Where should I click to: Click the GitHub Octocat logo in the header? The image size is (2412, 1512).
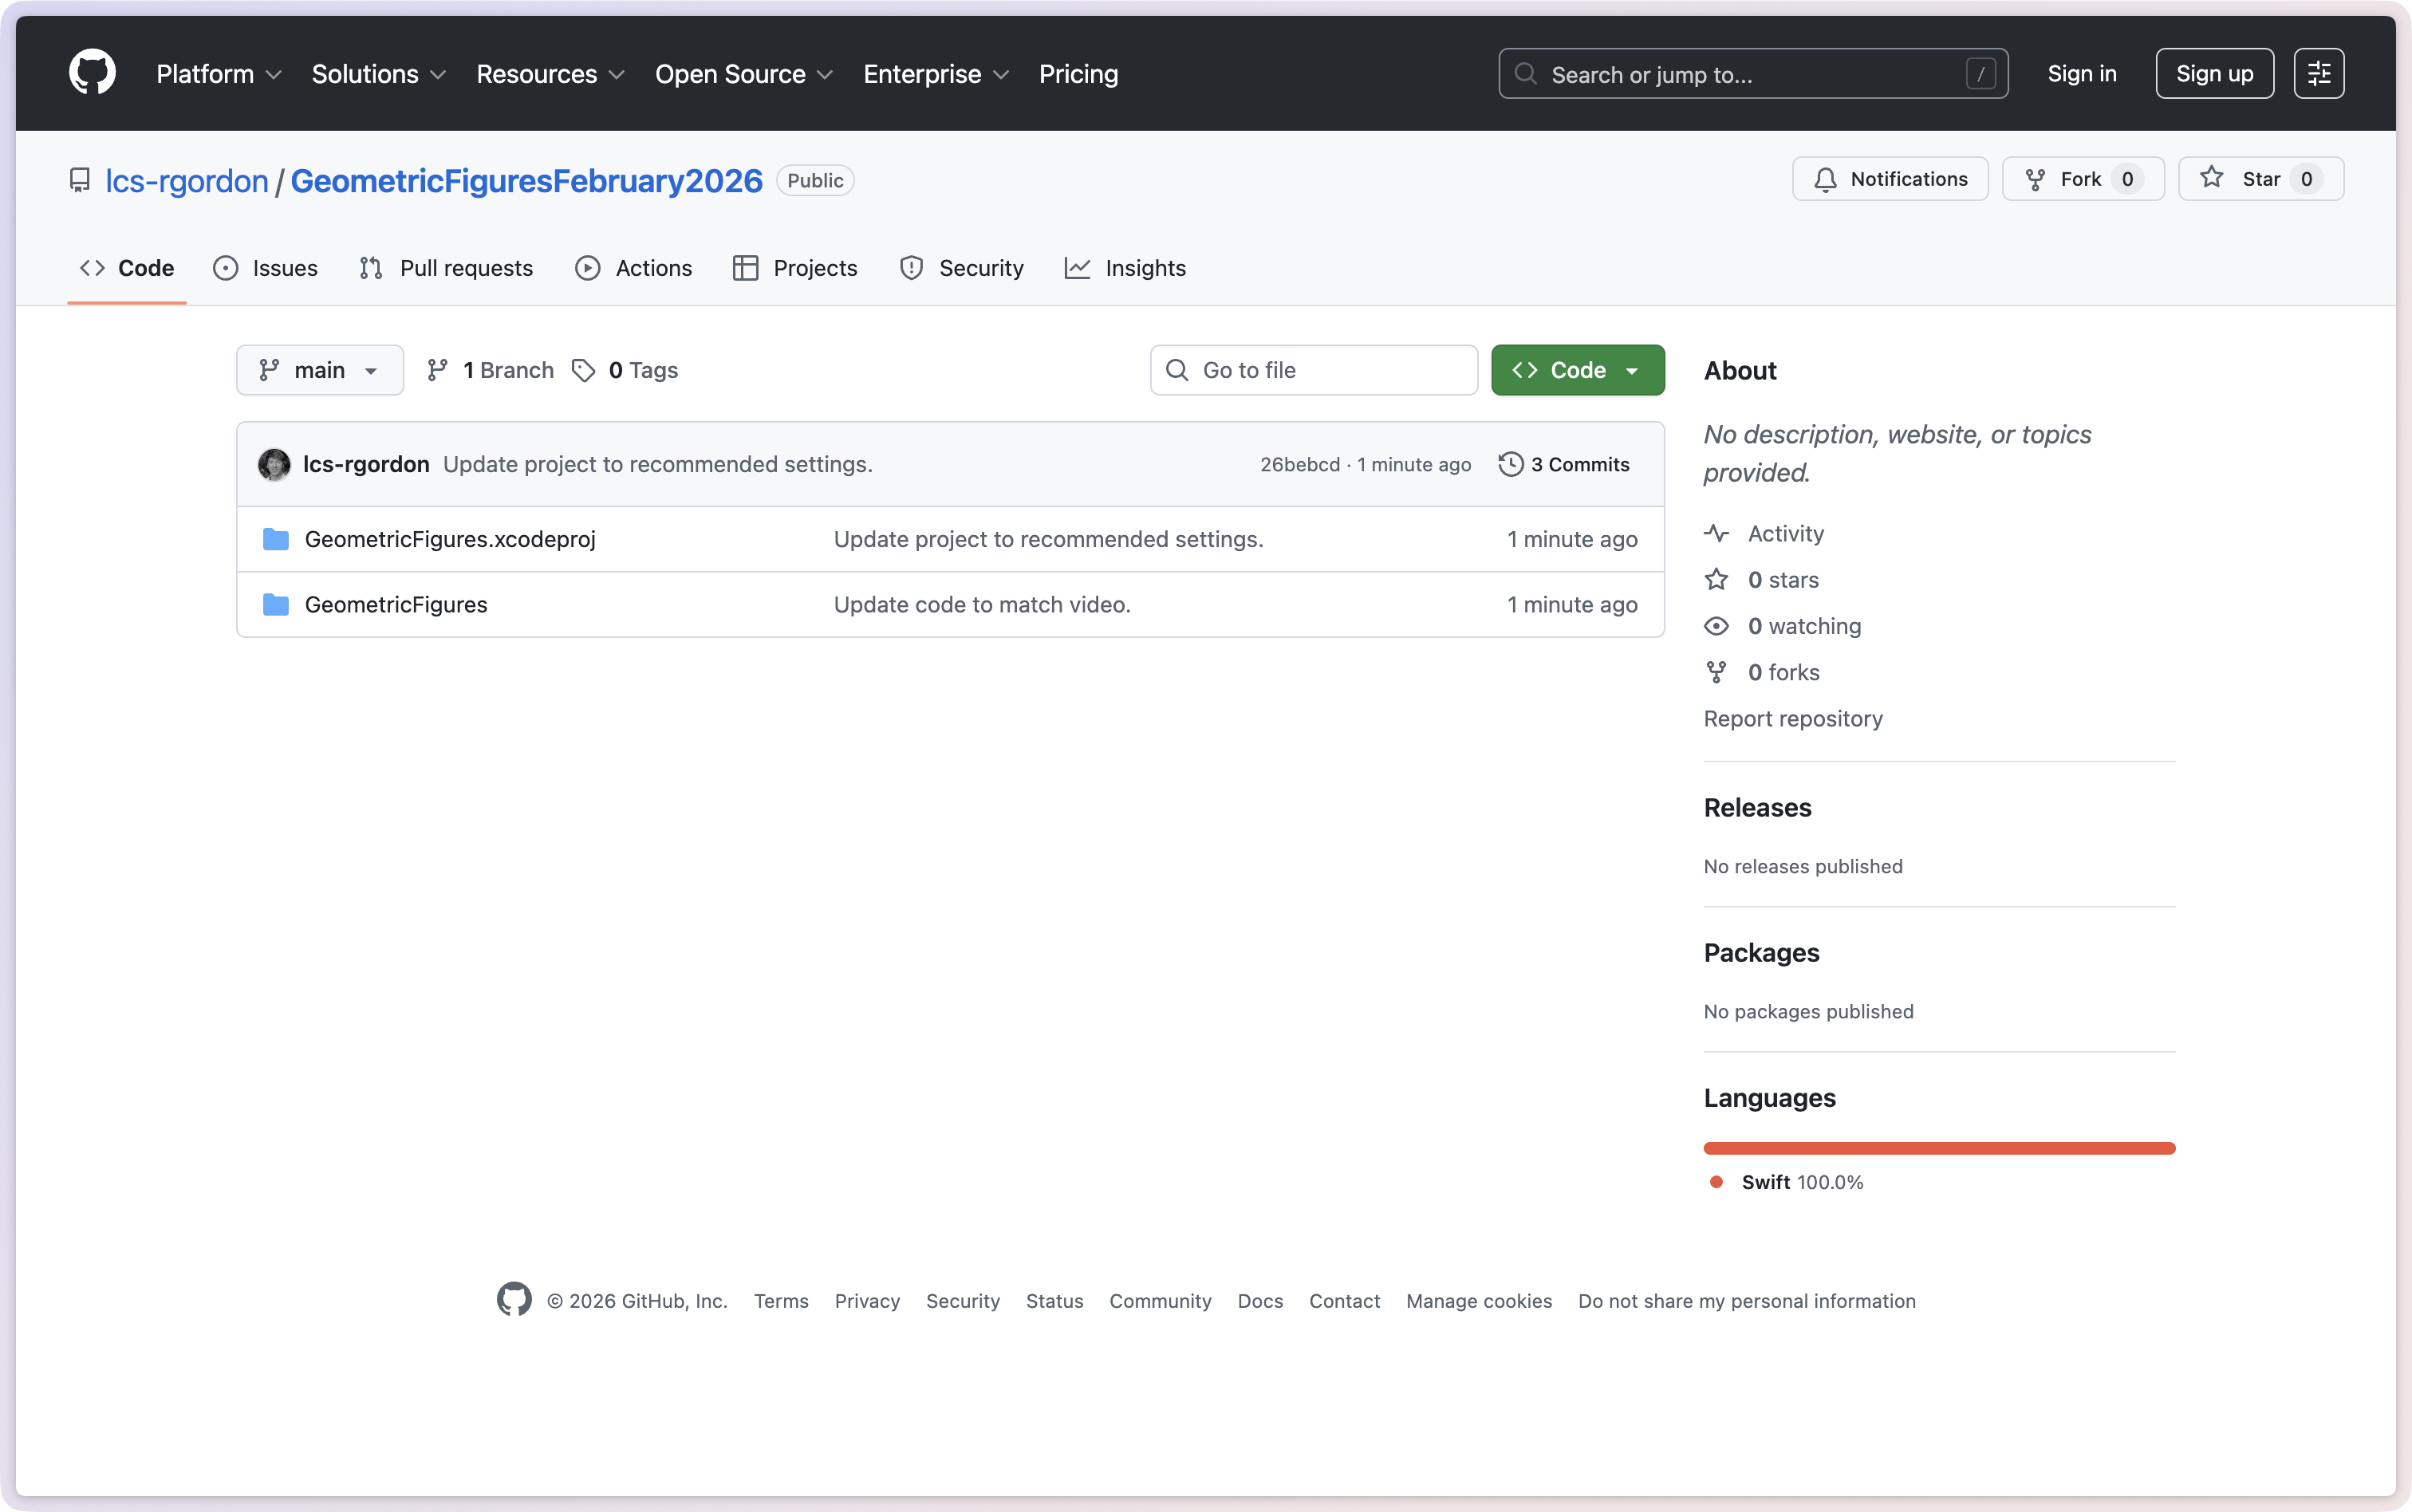92,73
